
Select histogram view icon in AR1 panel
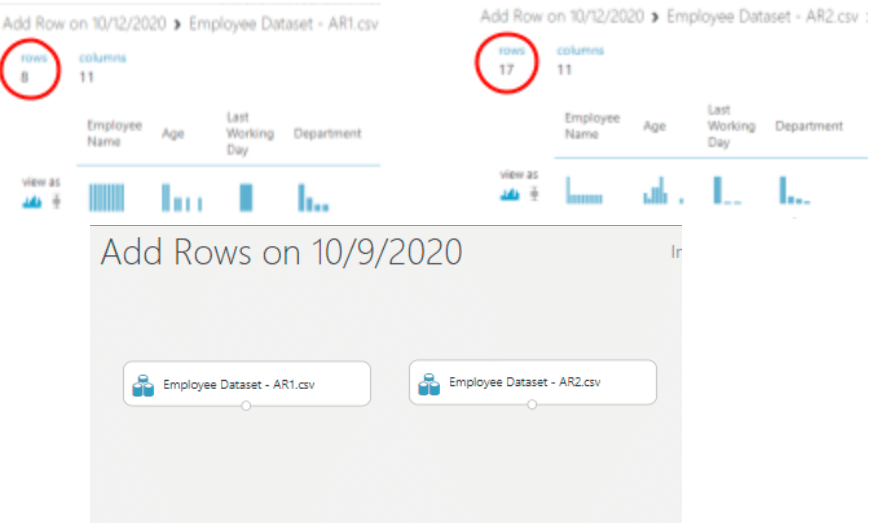click(33, 201)
